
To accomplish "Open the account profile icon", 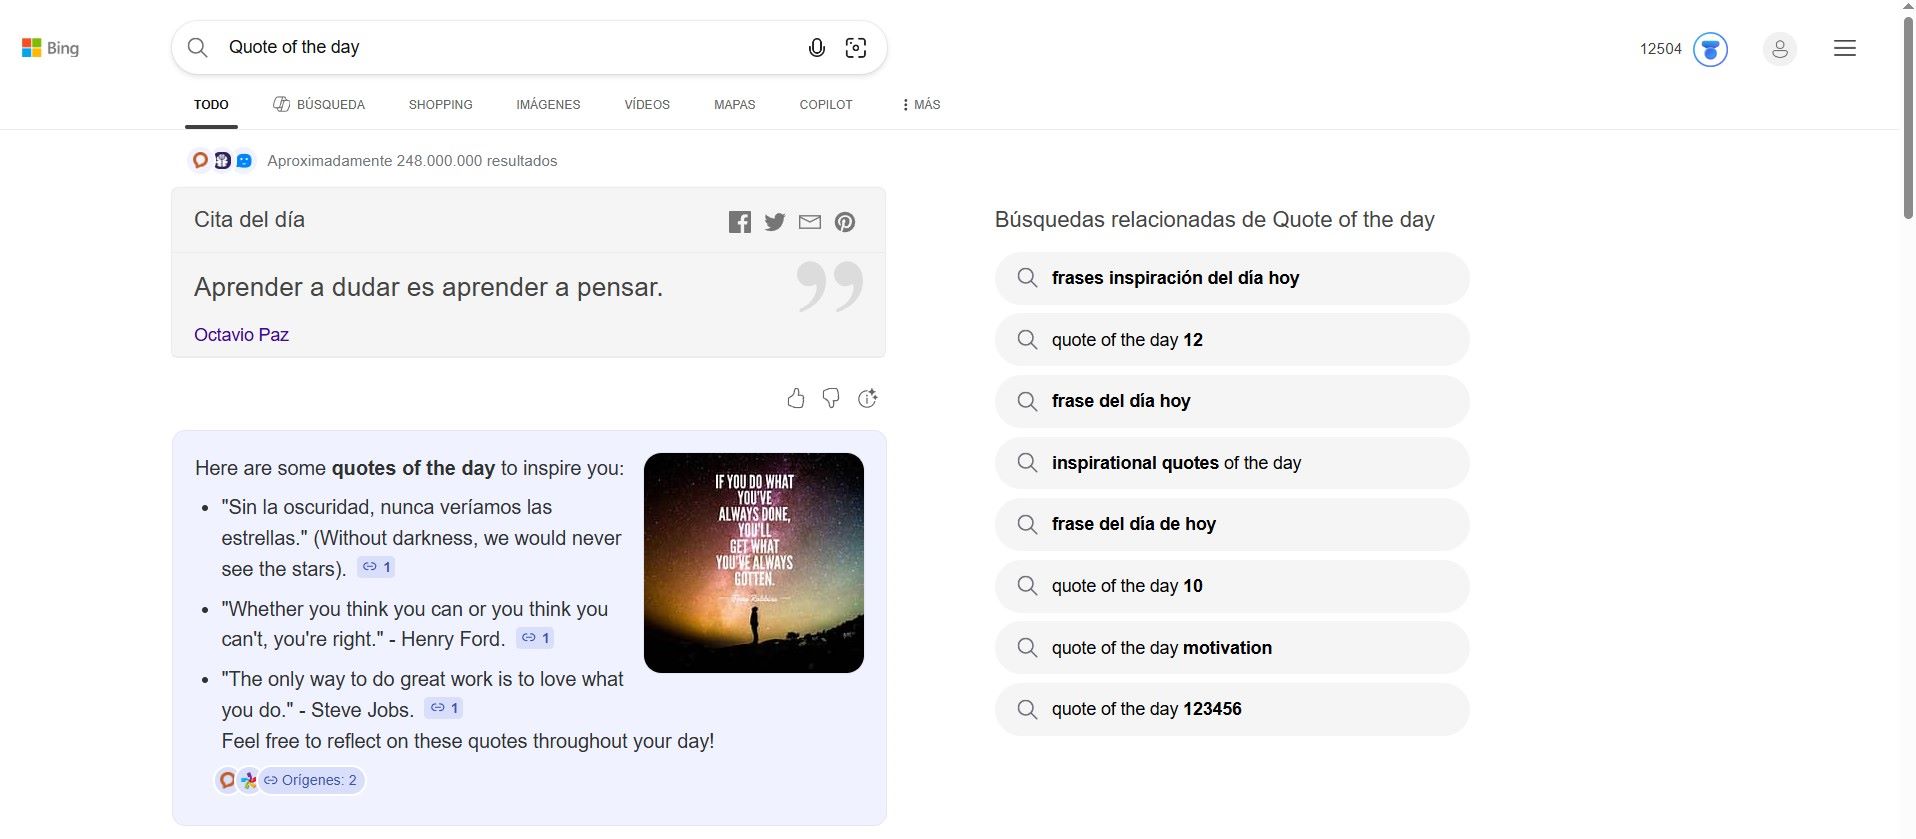I will [x=1779, y=49].
